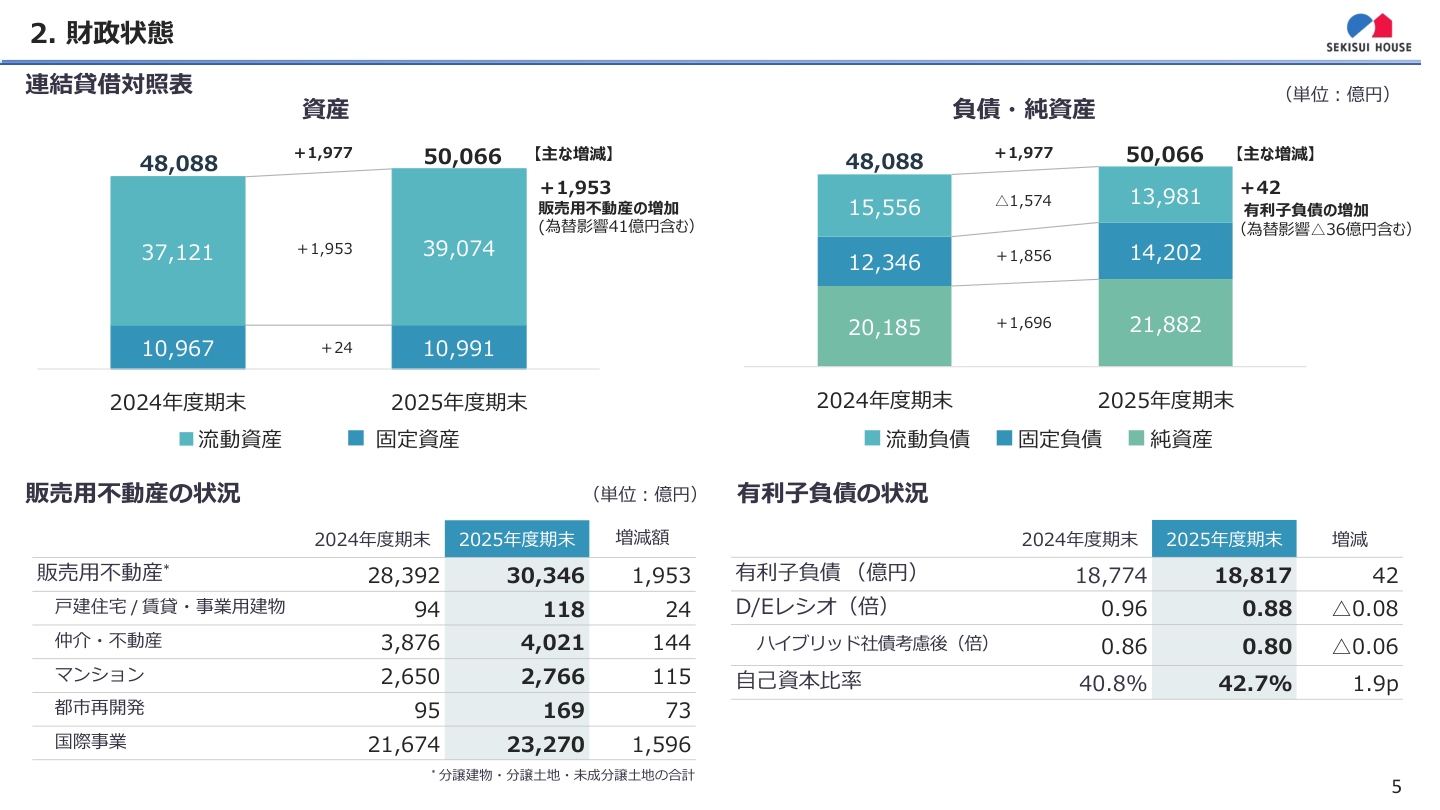Select the 15,556 current liabilities bar segment
Screen dimensions: 1440x810
[x=884, y=207]
